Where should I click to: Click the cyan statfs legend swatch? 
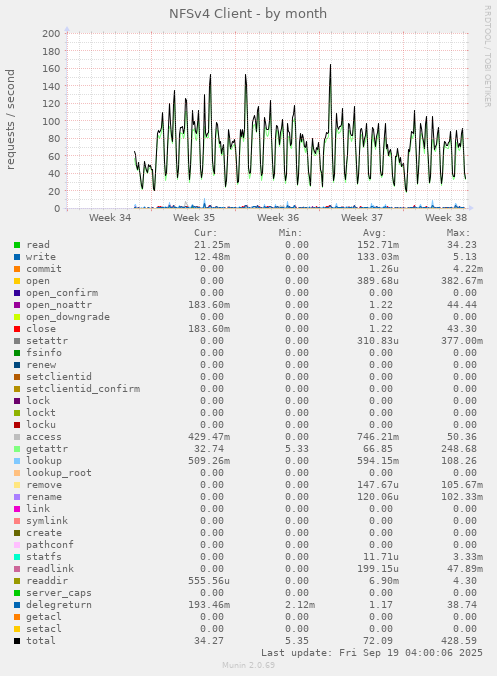point(17,557)
